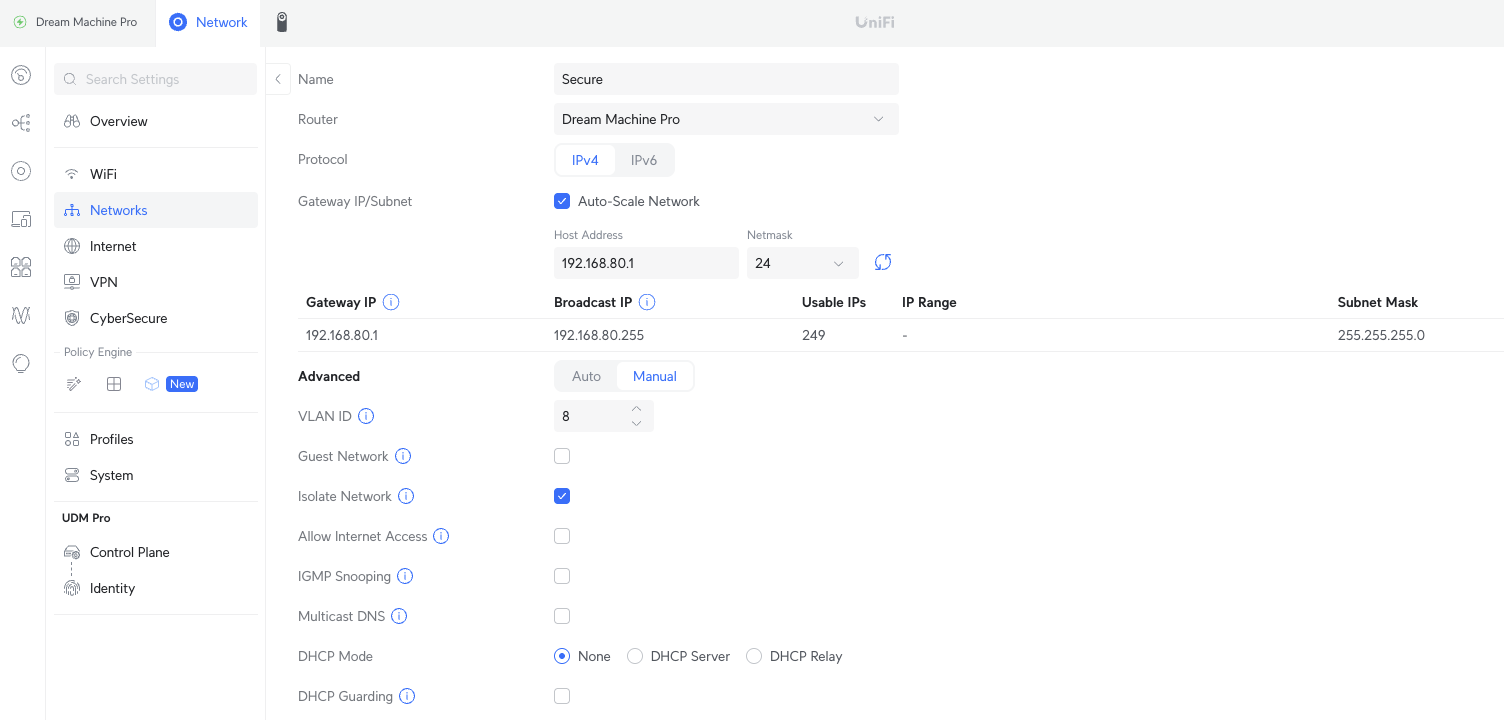Open Policy Engine table grid icon

pos(114,384)
